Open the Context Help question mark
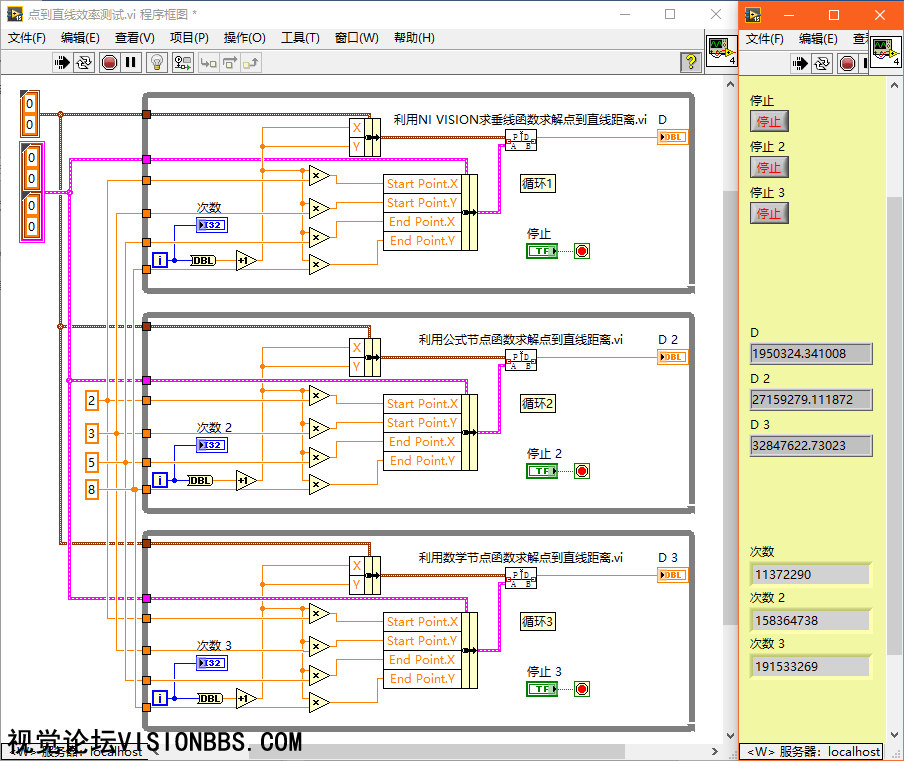The image size is (904, 761). click(691, 62)
